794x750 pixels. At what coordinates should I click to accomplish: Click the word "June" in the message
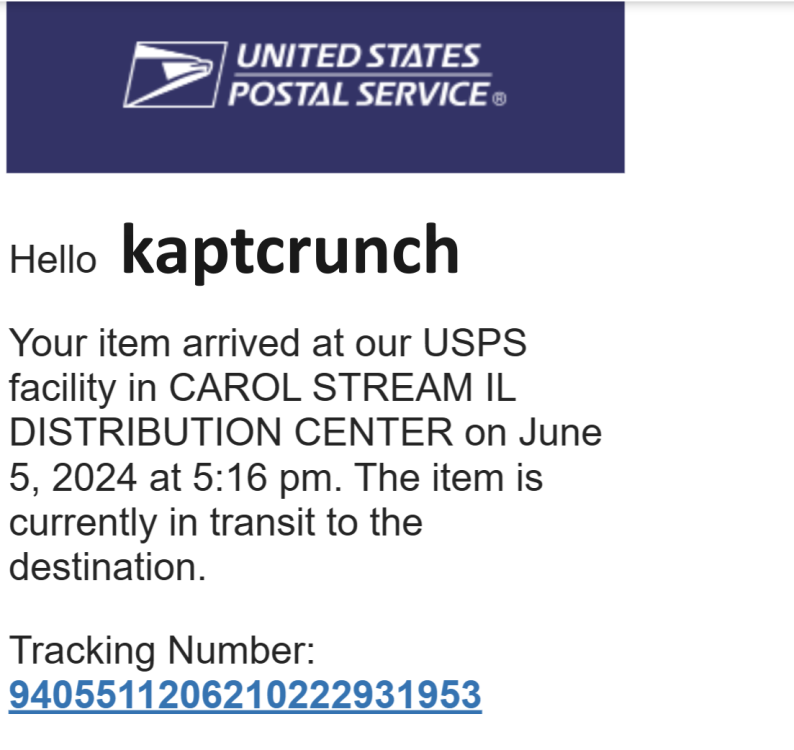[x=559, y=433]
